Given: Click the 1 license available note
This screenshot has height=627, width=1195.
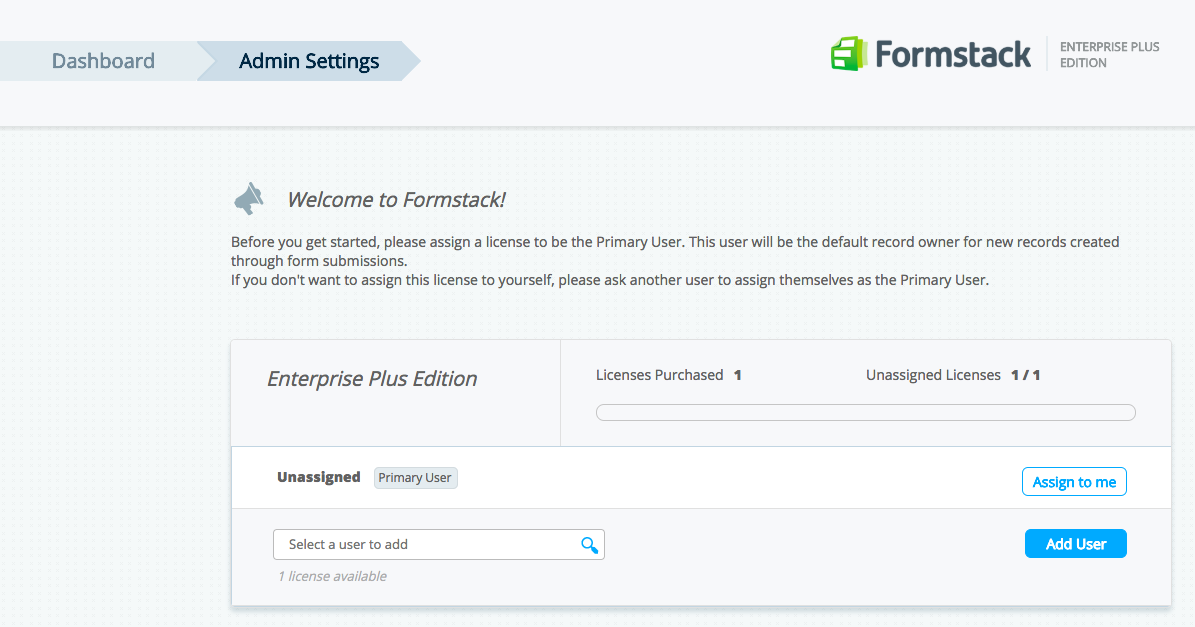Looking at the screenshot, I should 332,576.
